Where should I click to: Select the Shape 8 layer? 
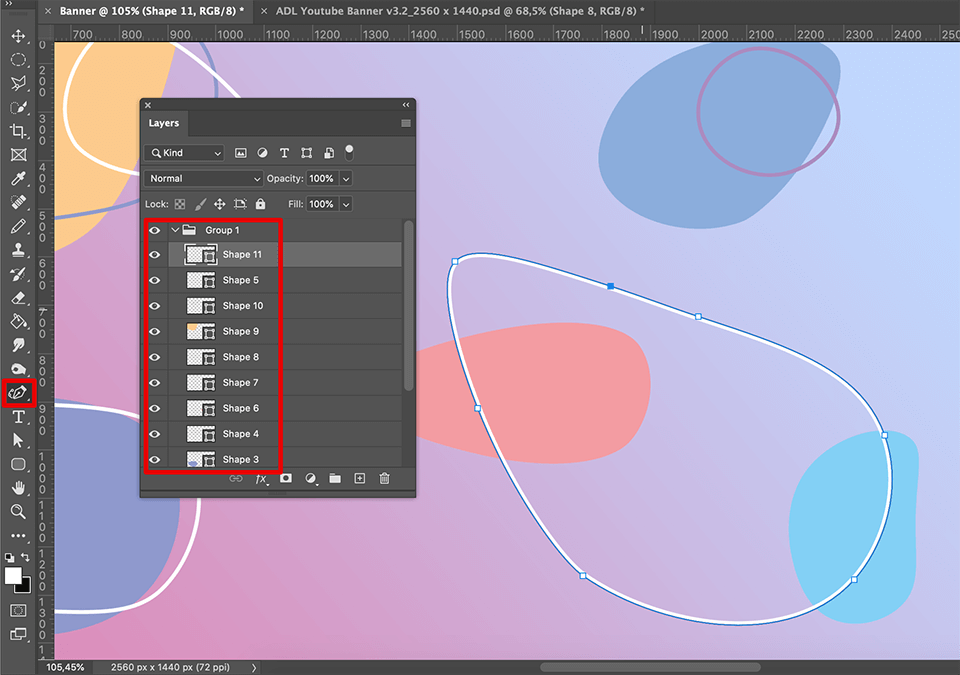[x=241, y=357]
